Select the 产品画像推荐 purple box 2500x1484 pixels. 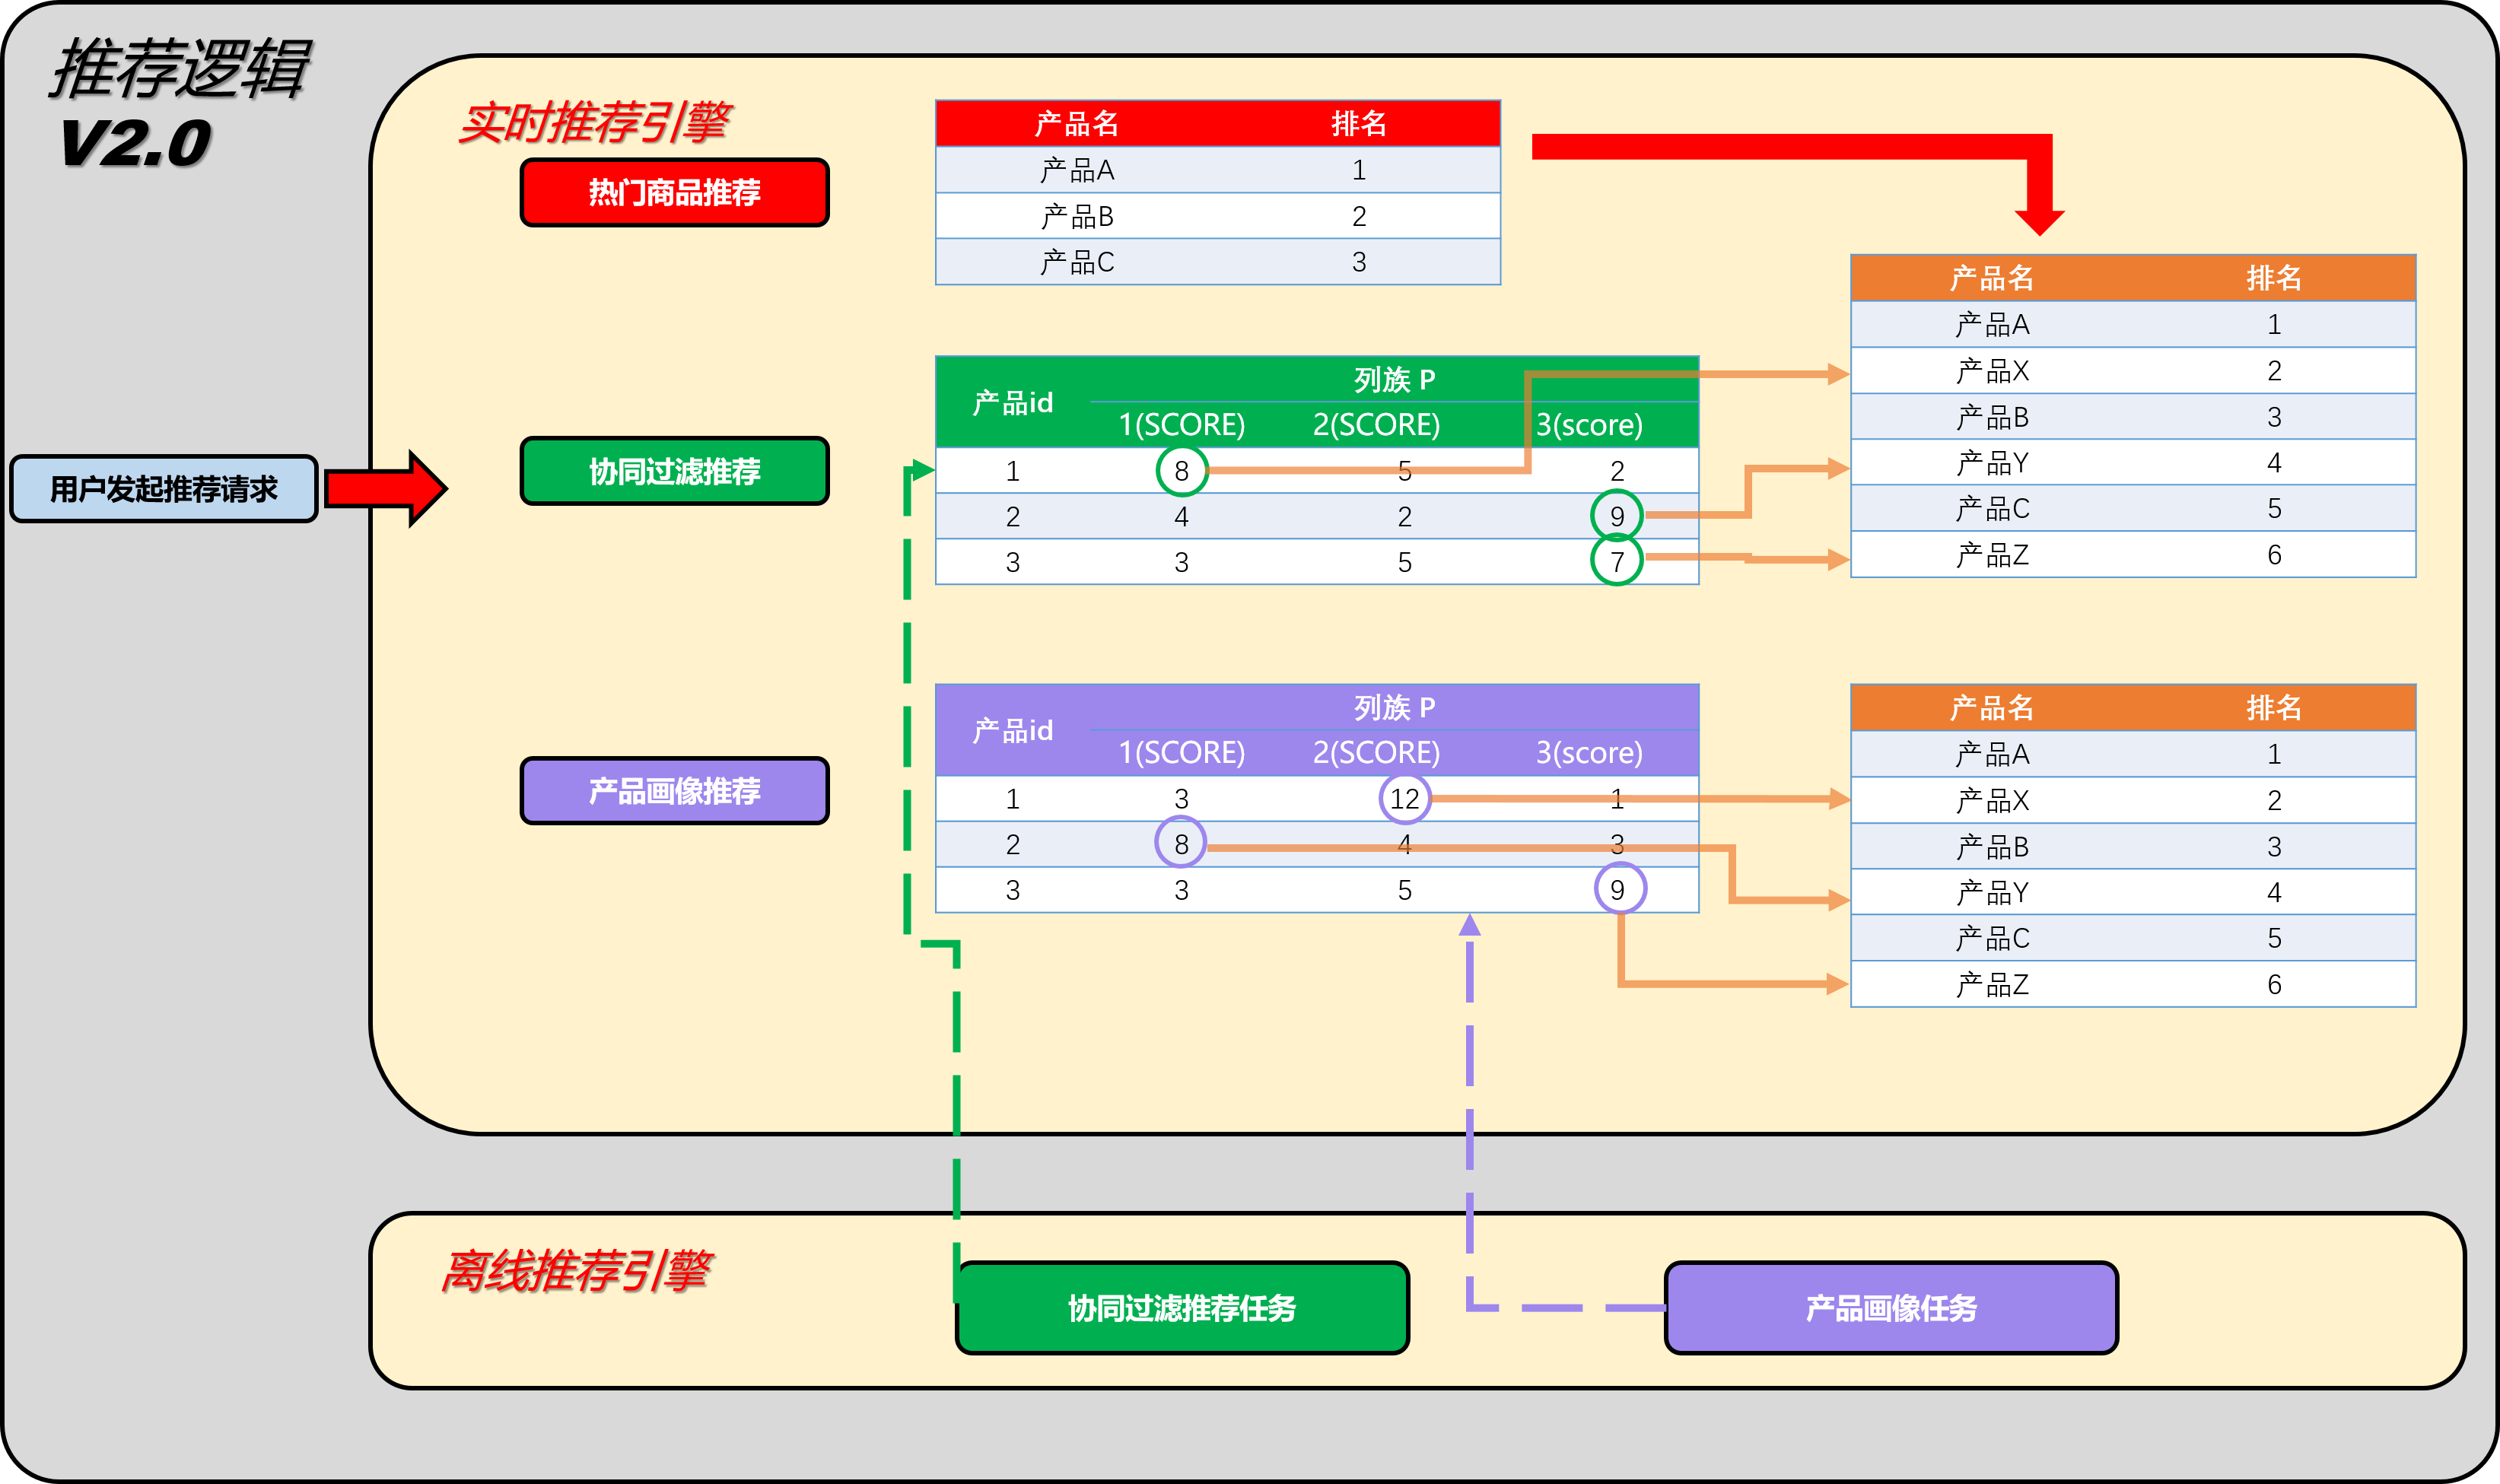tap(674, 791)
